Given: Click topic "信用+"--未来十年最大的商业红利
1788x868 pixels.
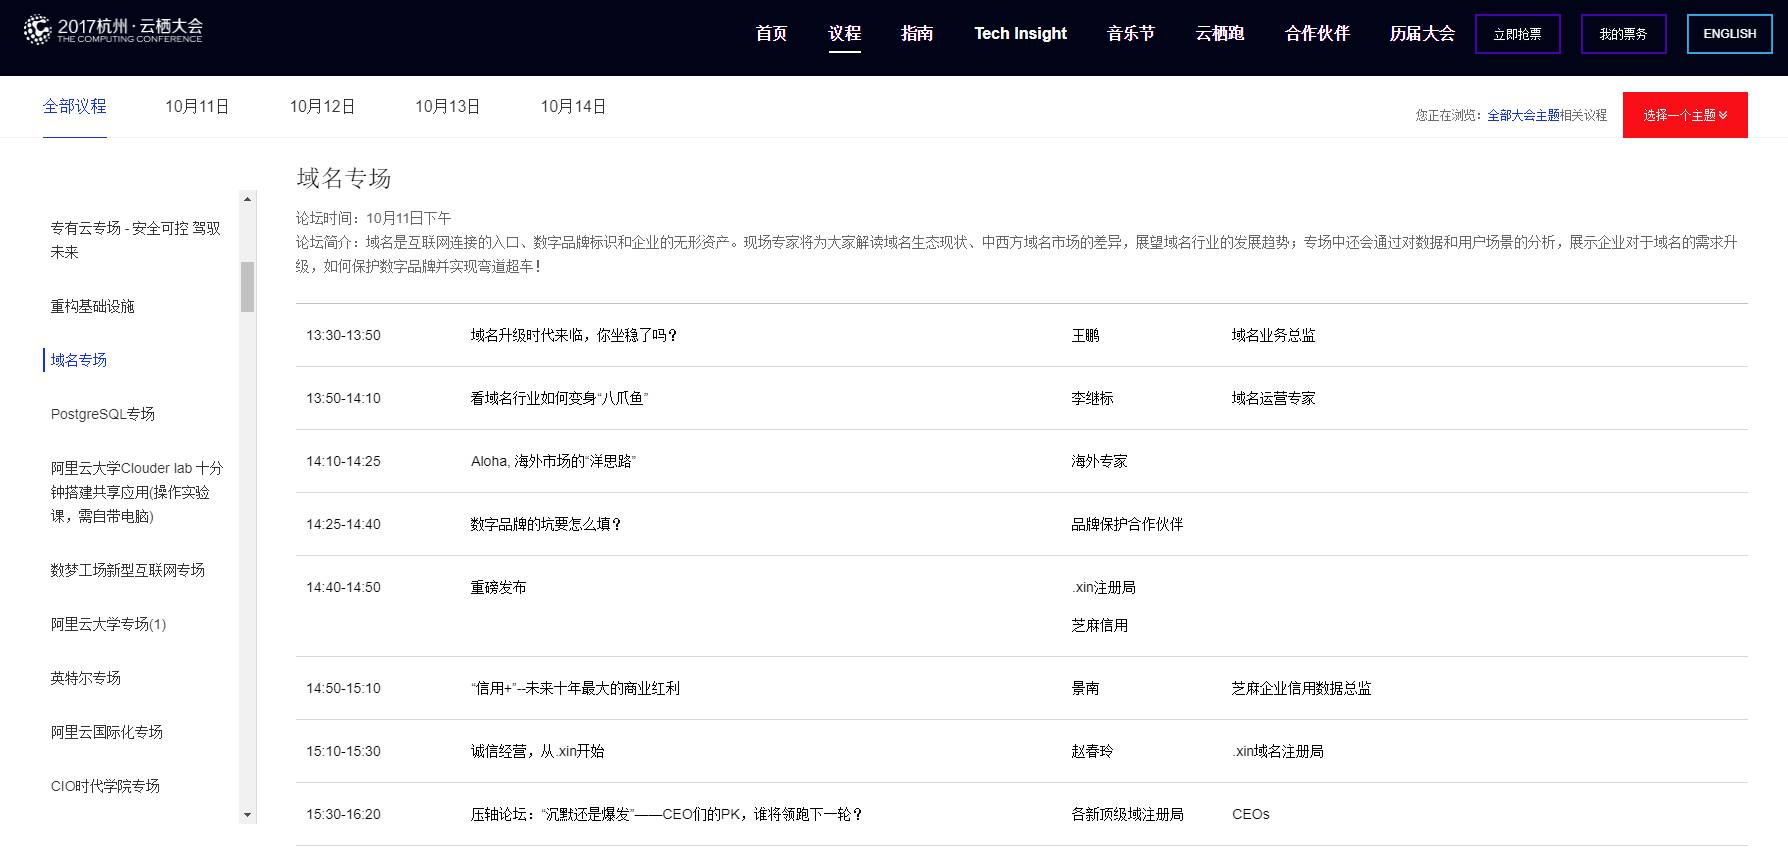Looking at the screenshot, I should tap(575, 688).
